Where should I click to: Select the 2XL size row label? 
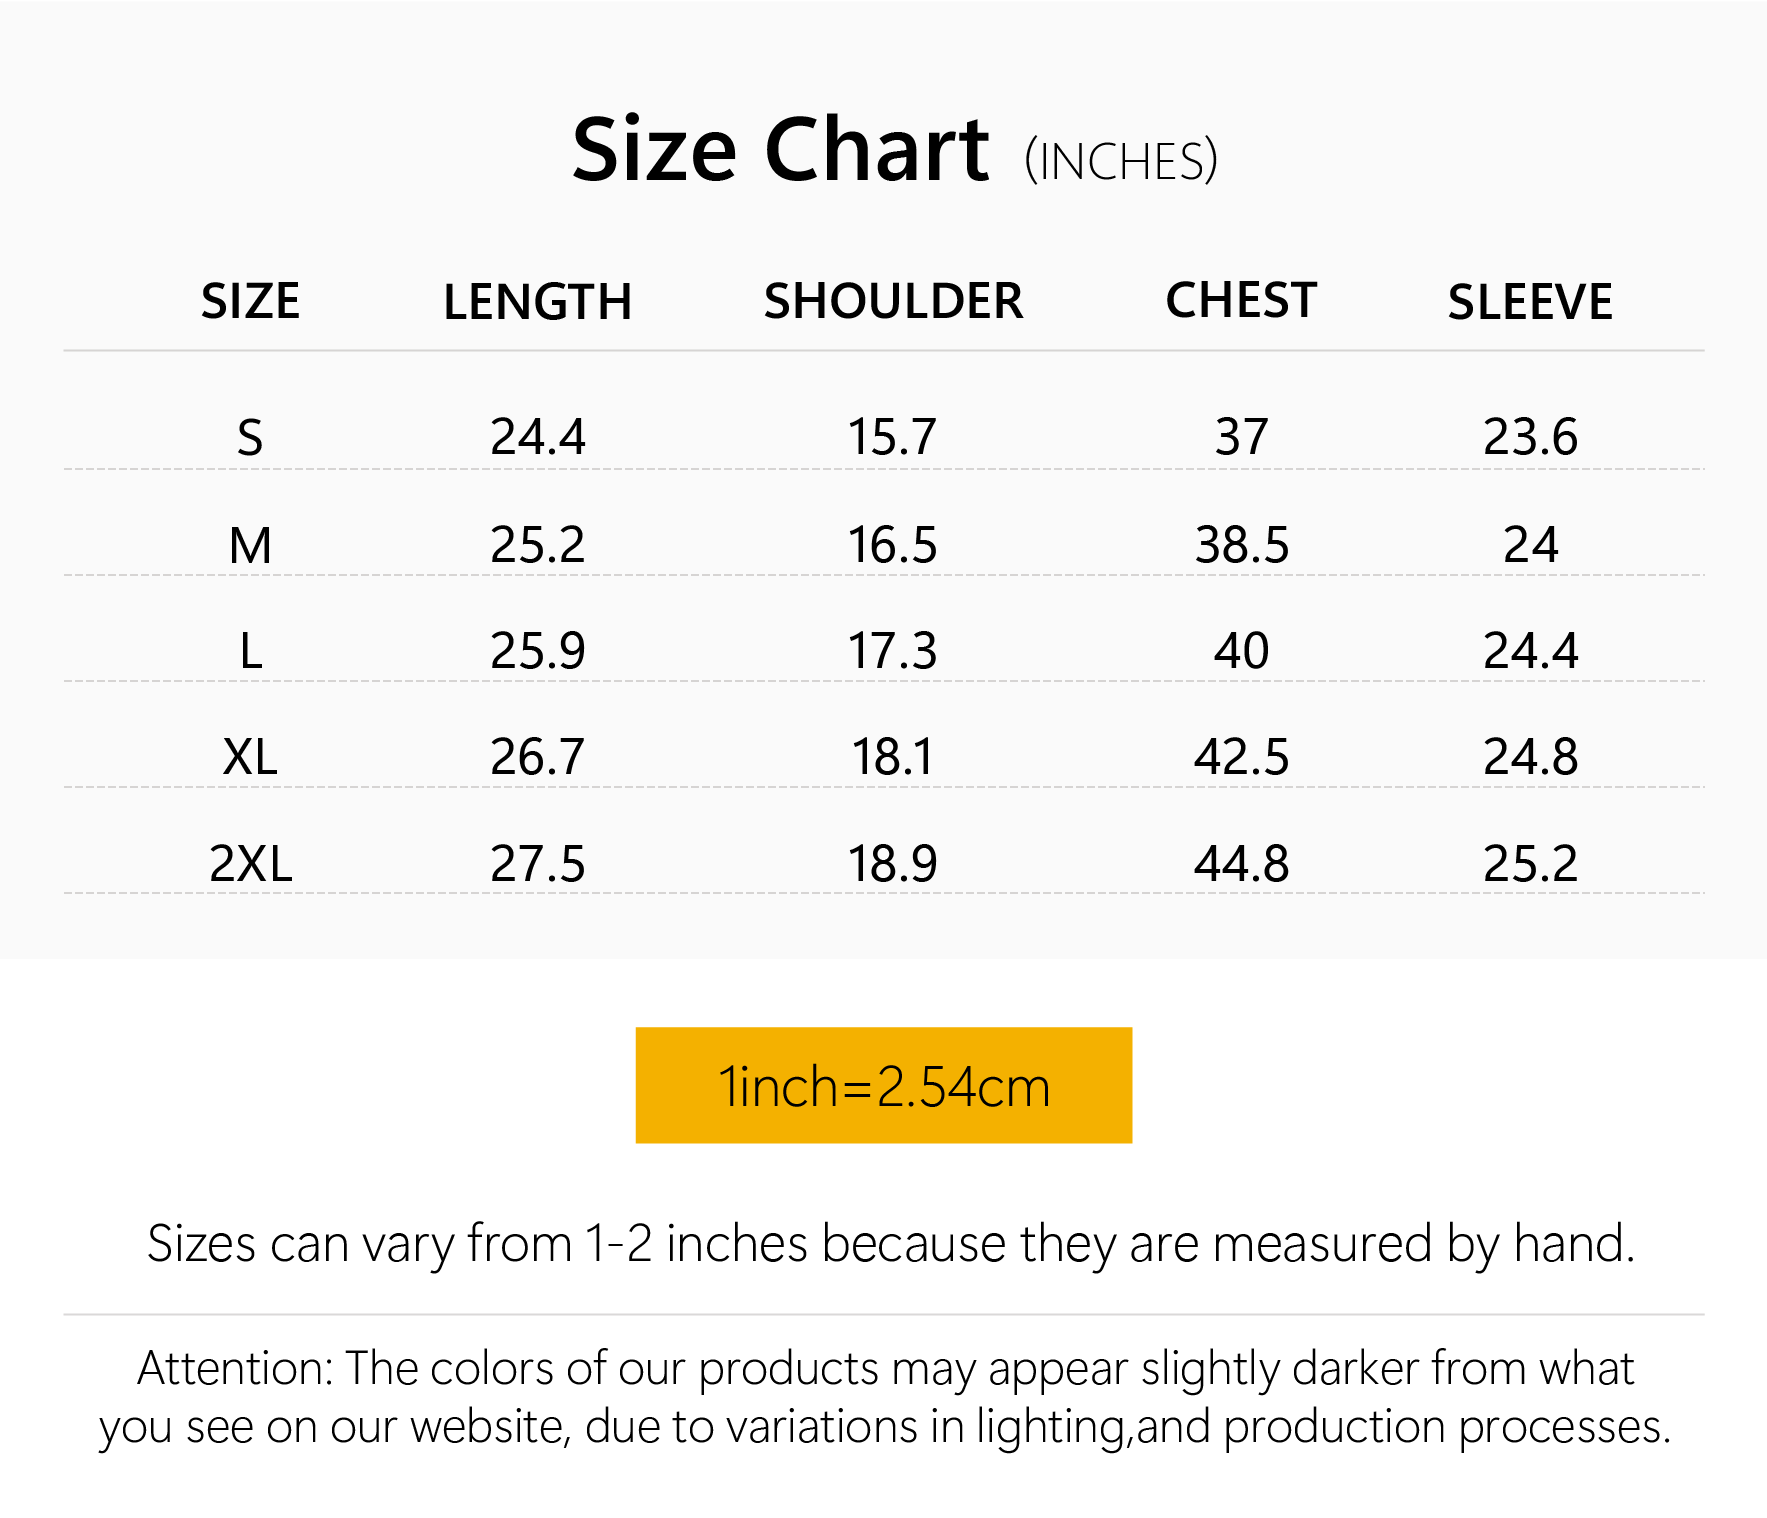250,863
